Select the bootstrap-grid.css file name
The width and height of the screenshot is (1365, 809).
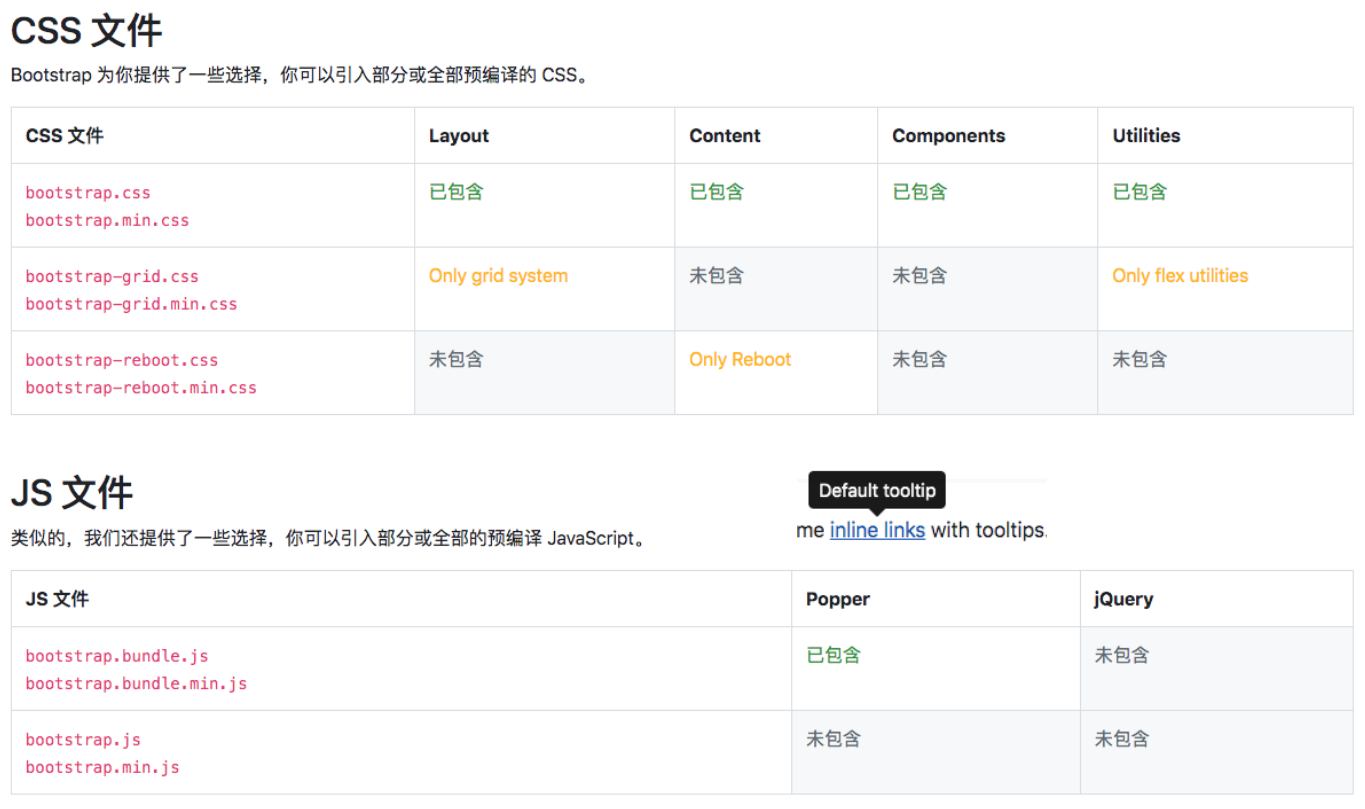pos(112,276)
